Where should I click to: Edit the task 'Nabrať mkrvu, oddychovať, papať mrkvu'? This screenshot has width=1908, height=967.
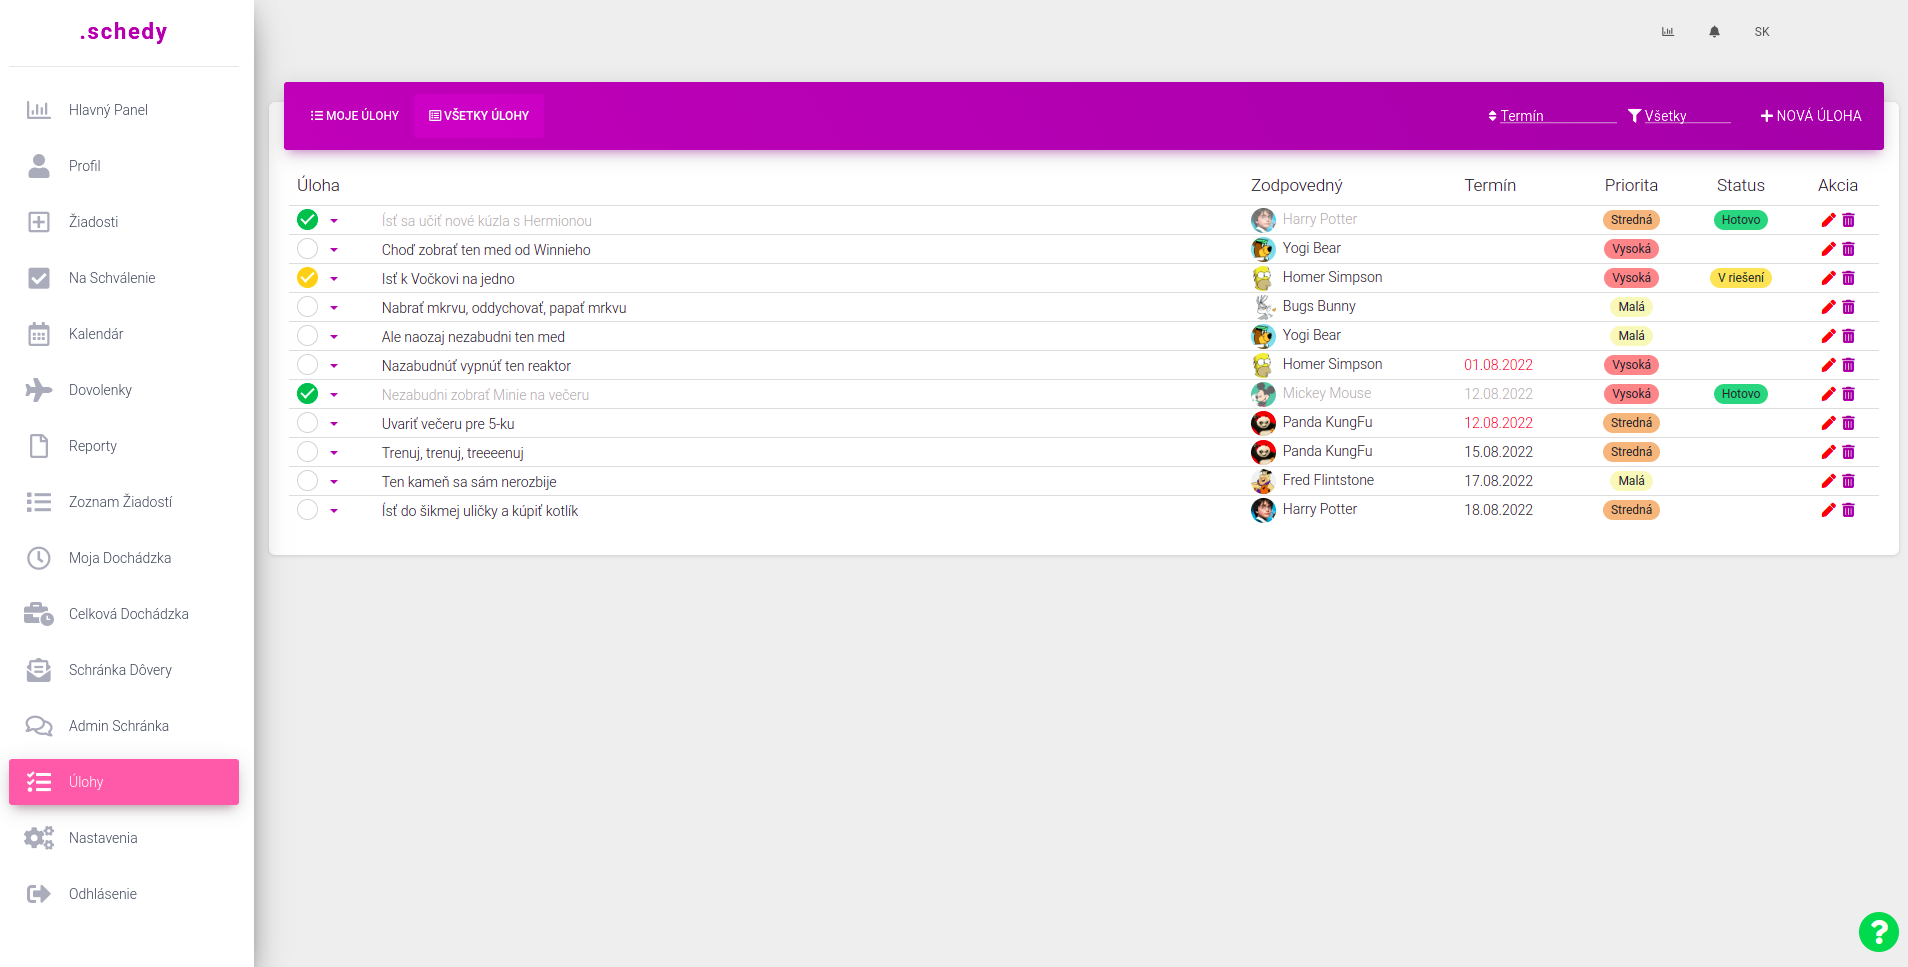[x=1828, y=307]
